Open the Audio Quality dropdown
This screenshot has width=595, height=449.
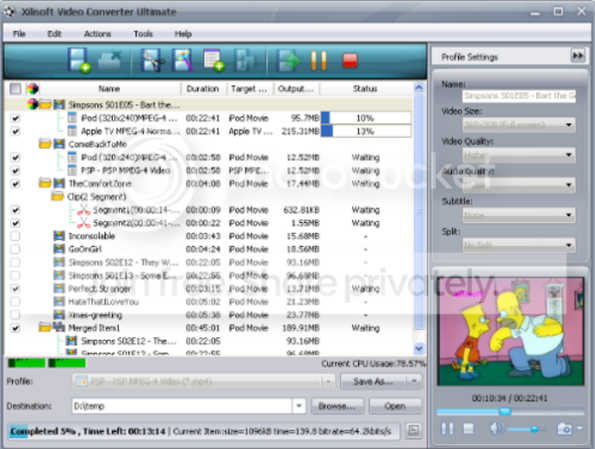click(519, 185)
